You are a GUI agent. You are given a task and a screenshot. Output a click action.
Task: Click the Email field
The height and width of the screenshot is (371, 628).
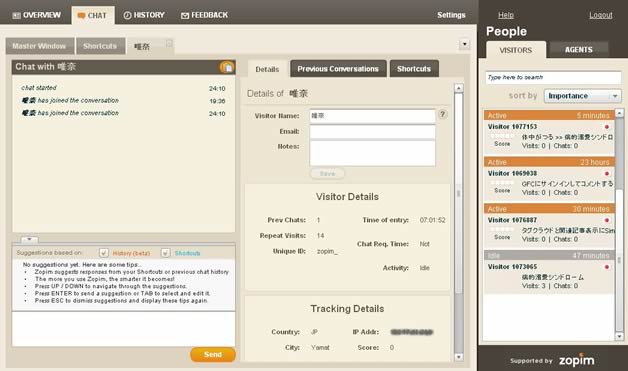pos(372,131)
